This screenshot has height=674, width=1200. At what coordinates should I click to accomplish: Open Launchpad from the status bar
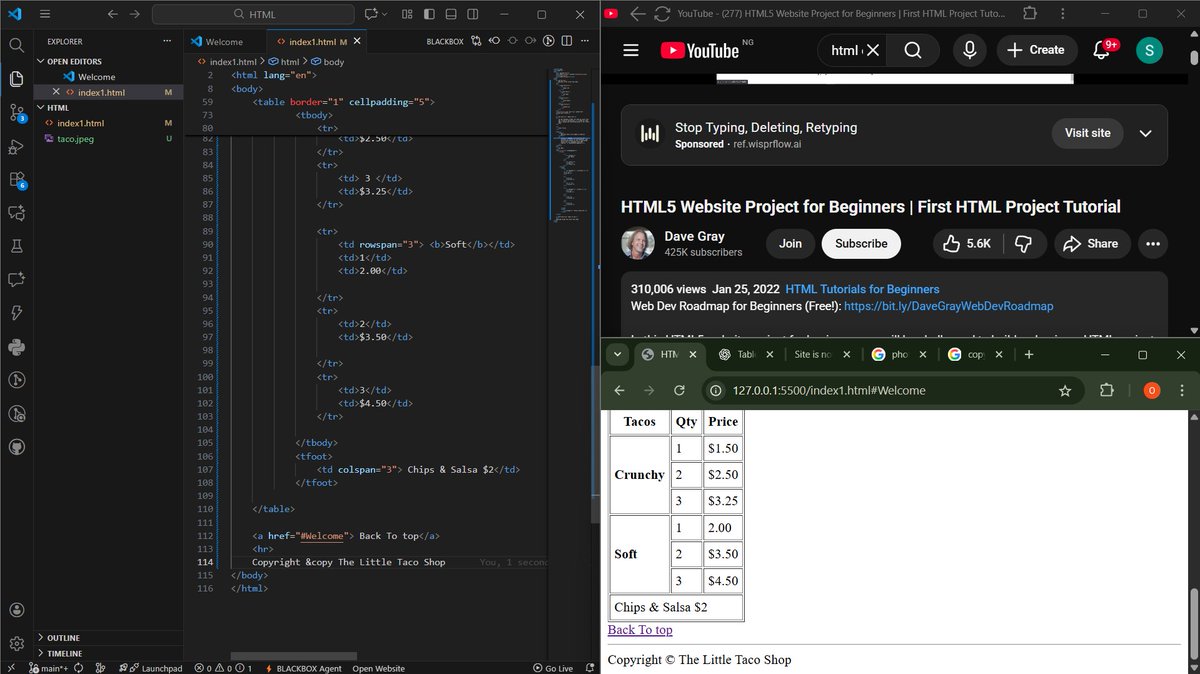point(160,668)
